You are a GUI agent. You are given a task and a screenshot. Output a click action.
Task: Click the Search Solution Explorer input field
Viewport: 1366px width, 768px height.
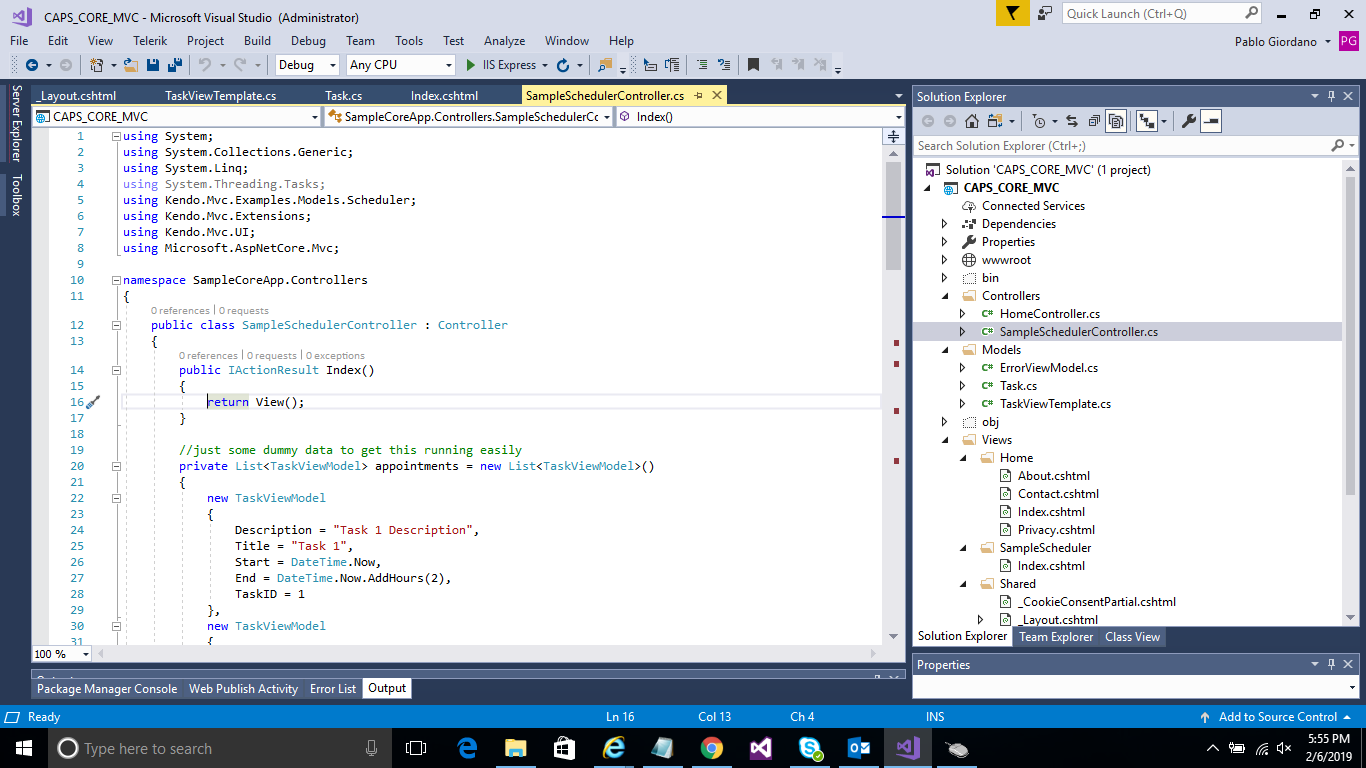point(1121,146)
